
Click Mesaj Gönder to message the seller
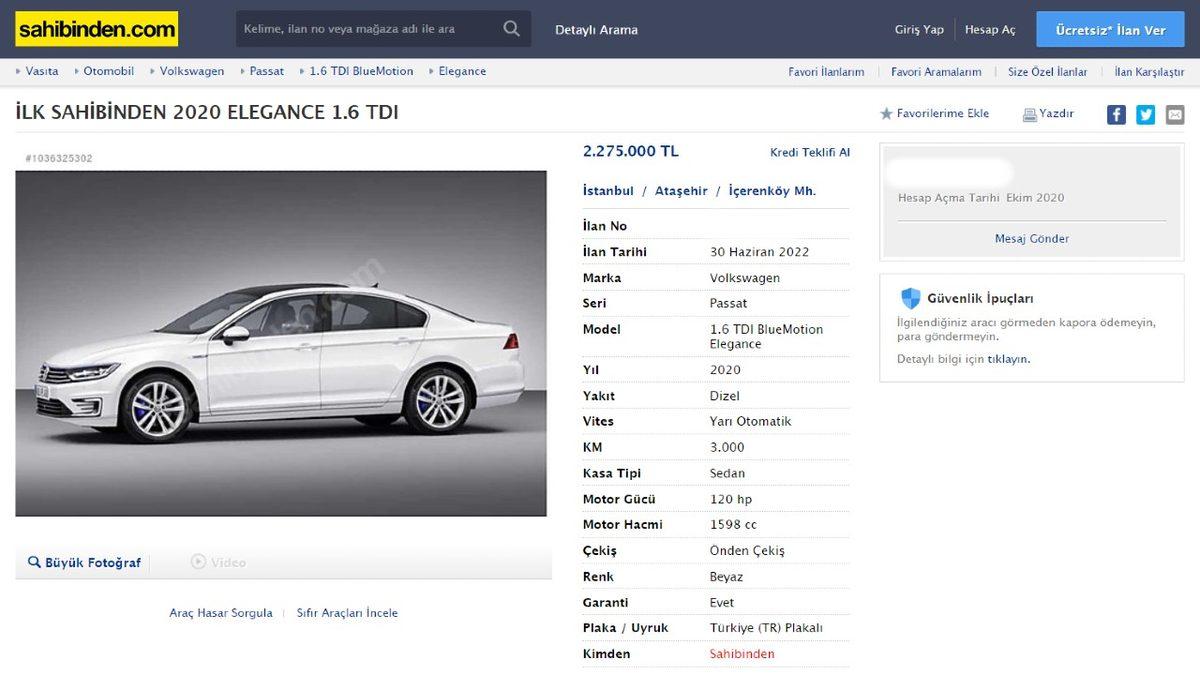click(x=1031, y=238)
